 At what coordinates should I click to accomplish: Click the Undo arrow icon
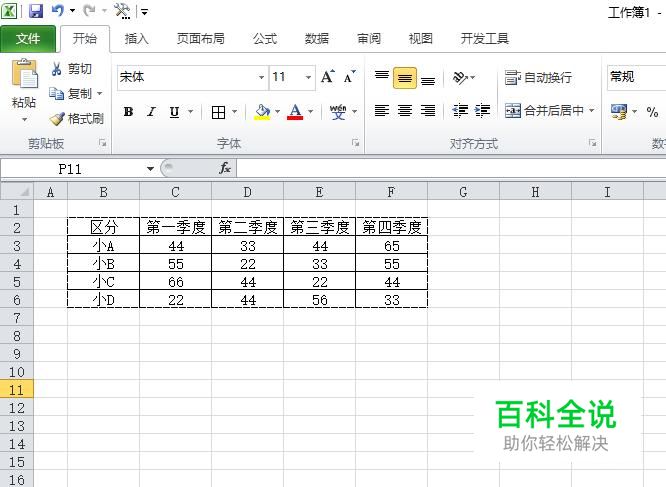tap(57, 11)
